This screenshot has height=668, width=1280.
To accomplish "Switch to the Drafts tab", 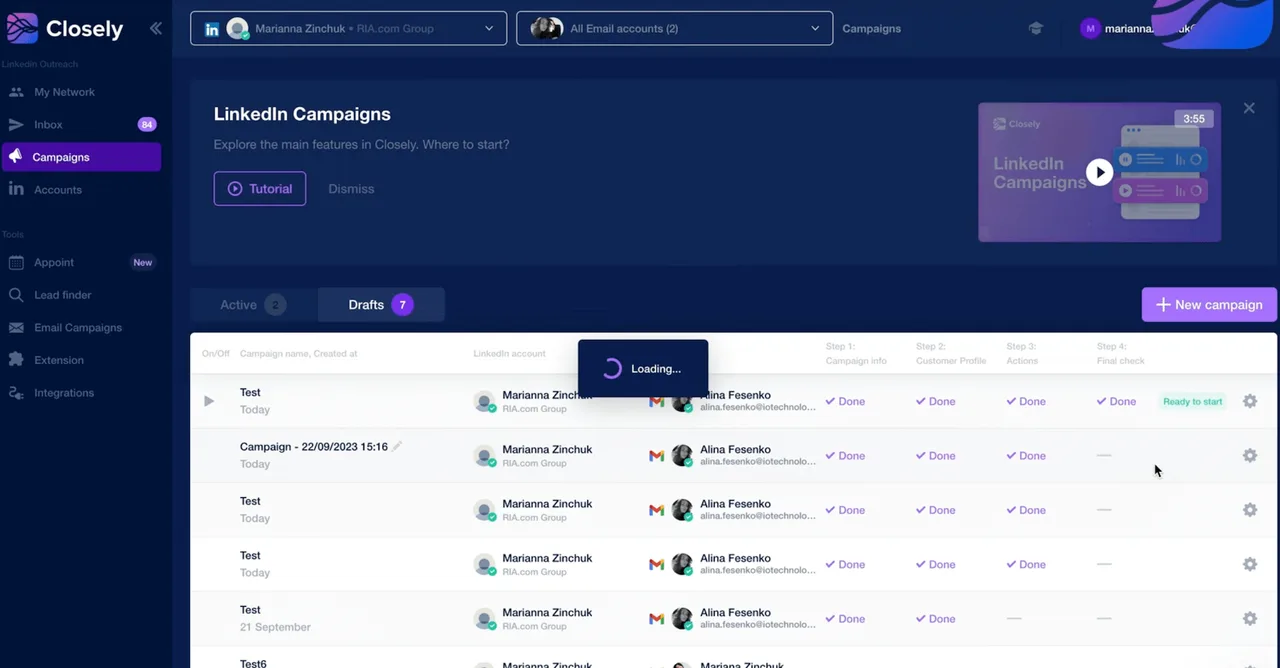I will (x=381, y=305).
